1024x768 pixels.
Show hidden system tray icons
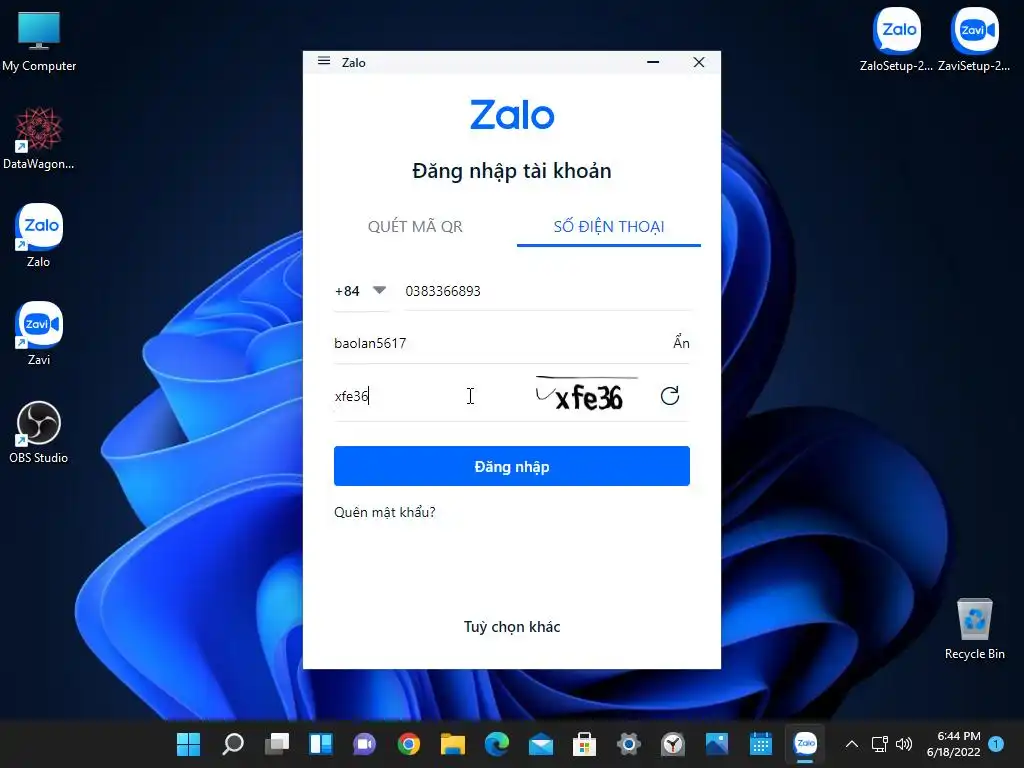(x=852, y=744)
